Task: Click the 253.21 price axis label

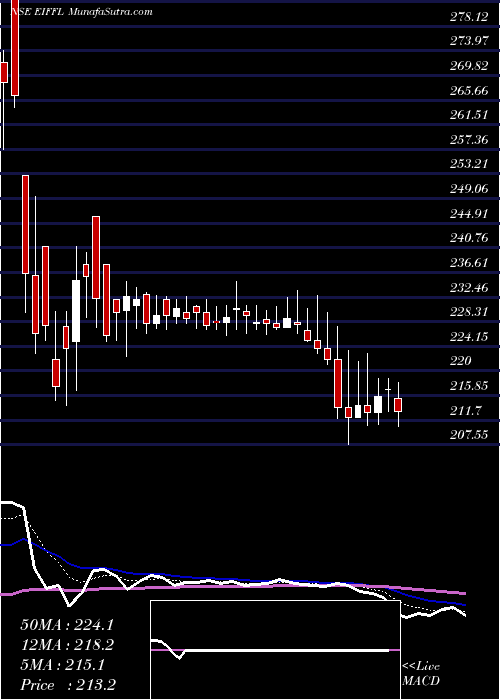Action: tap(469, 164)
